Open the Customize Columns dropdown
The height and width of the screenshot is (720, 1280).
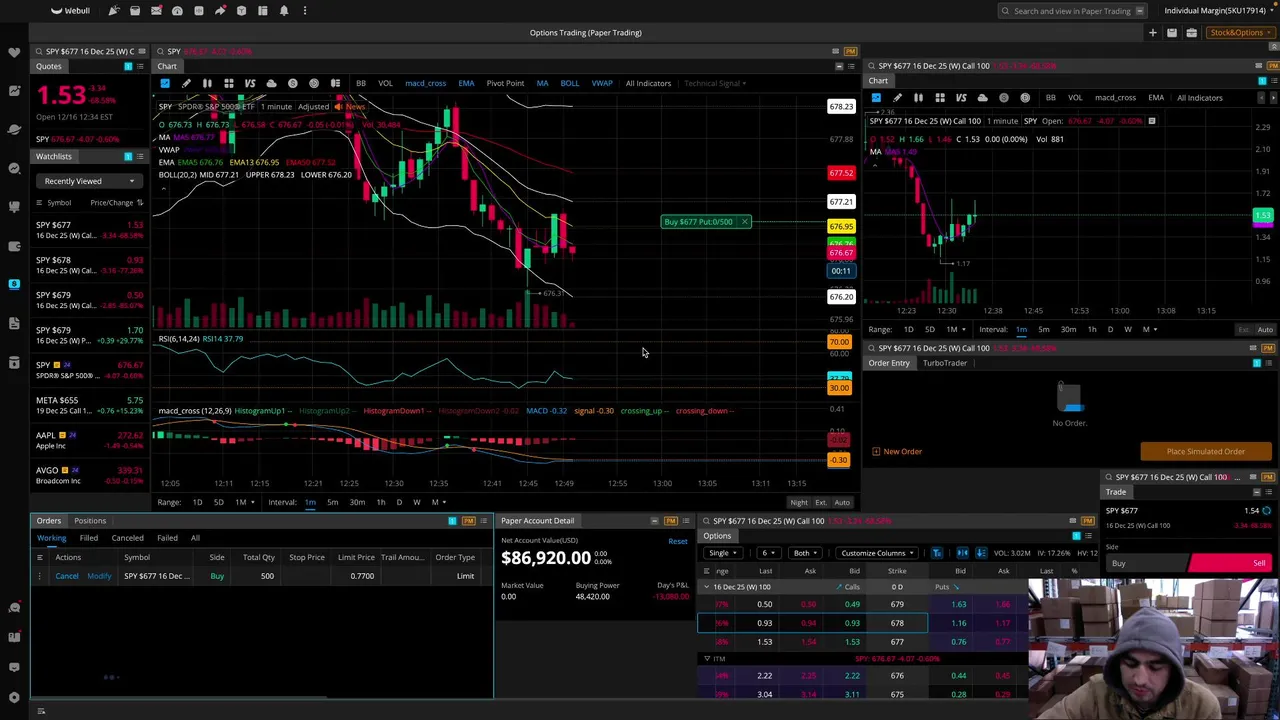(877, 553)
